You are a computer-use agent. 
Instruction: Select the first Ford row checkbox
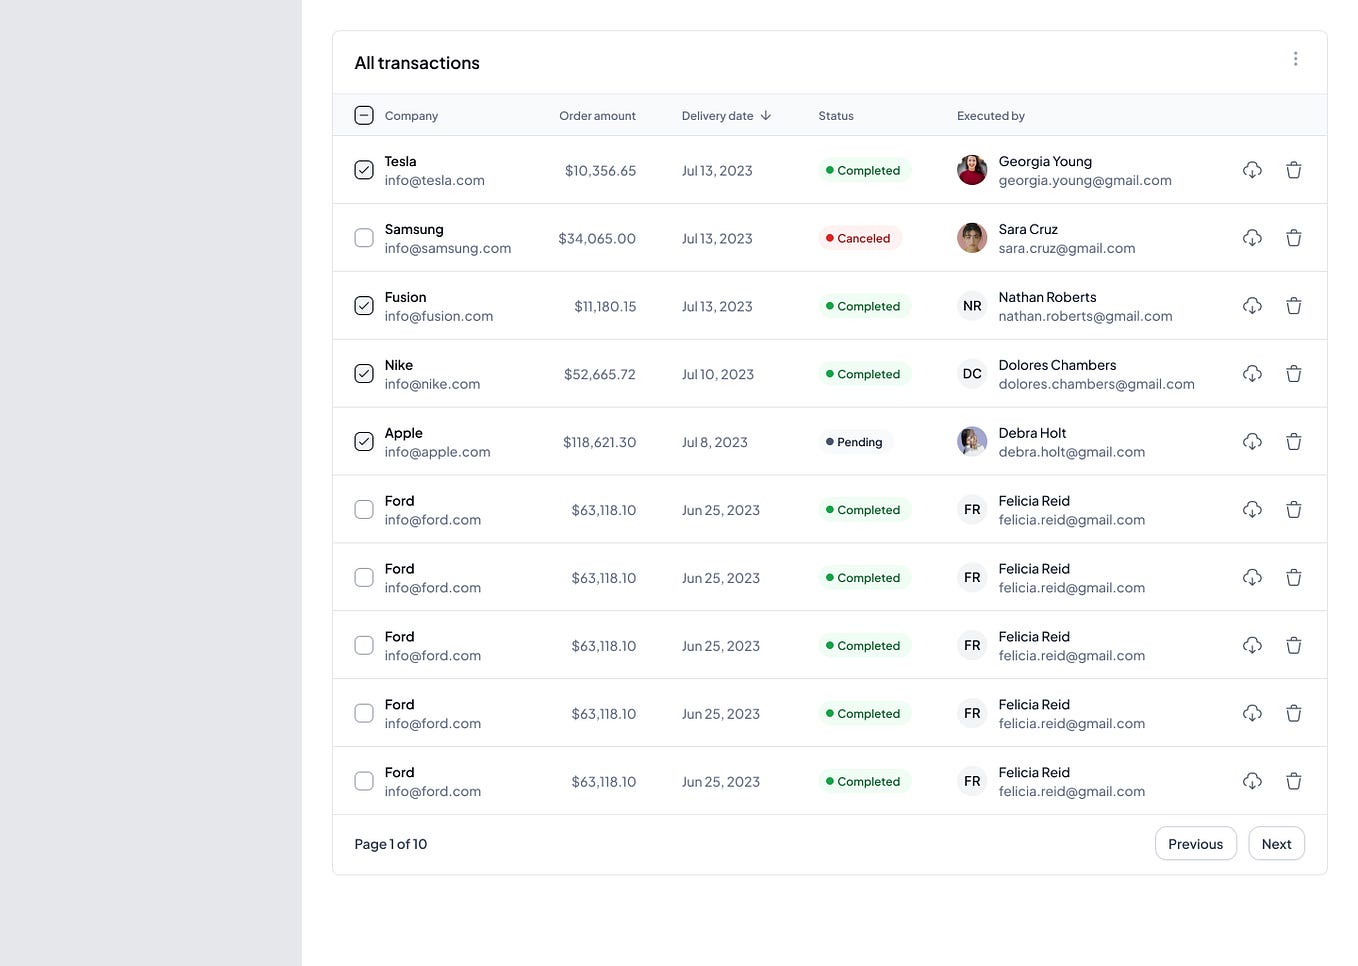point(363,509)
